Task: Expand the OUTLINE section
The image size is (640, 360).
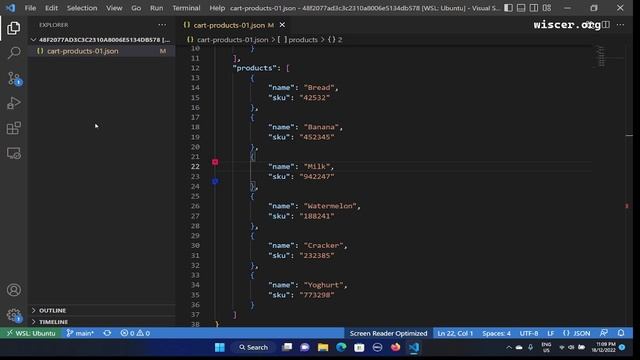Action: [102, 310]
